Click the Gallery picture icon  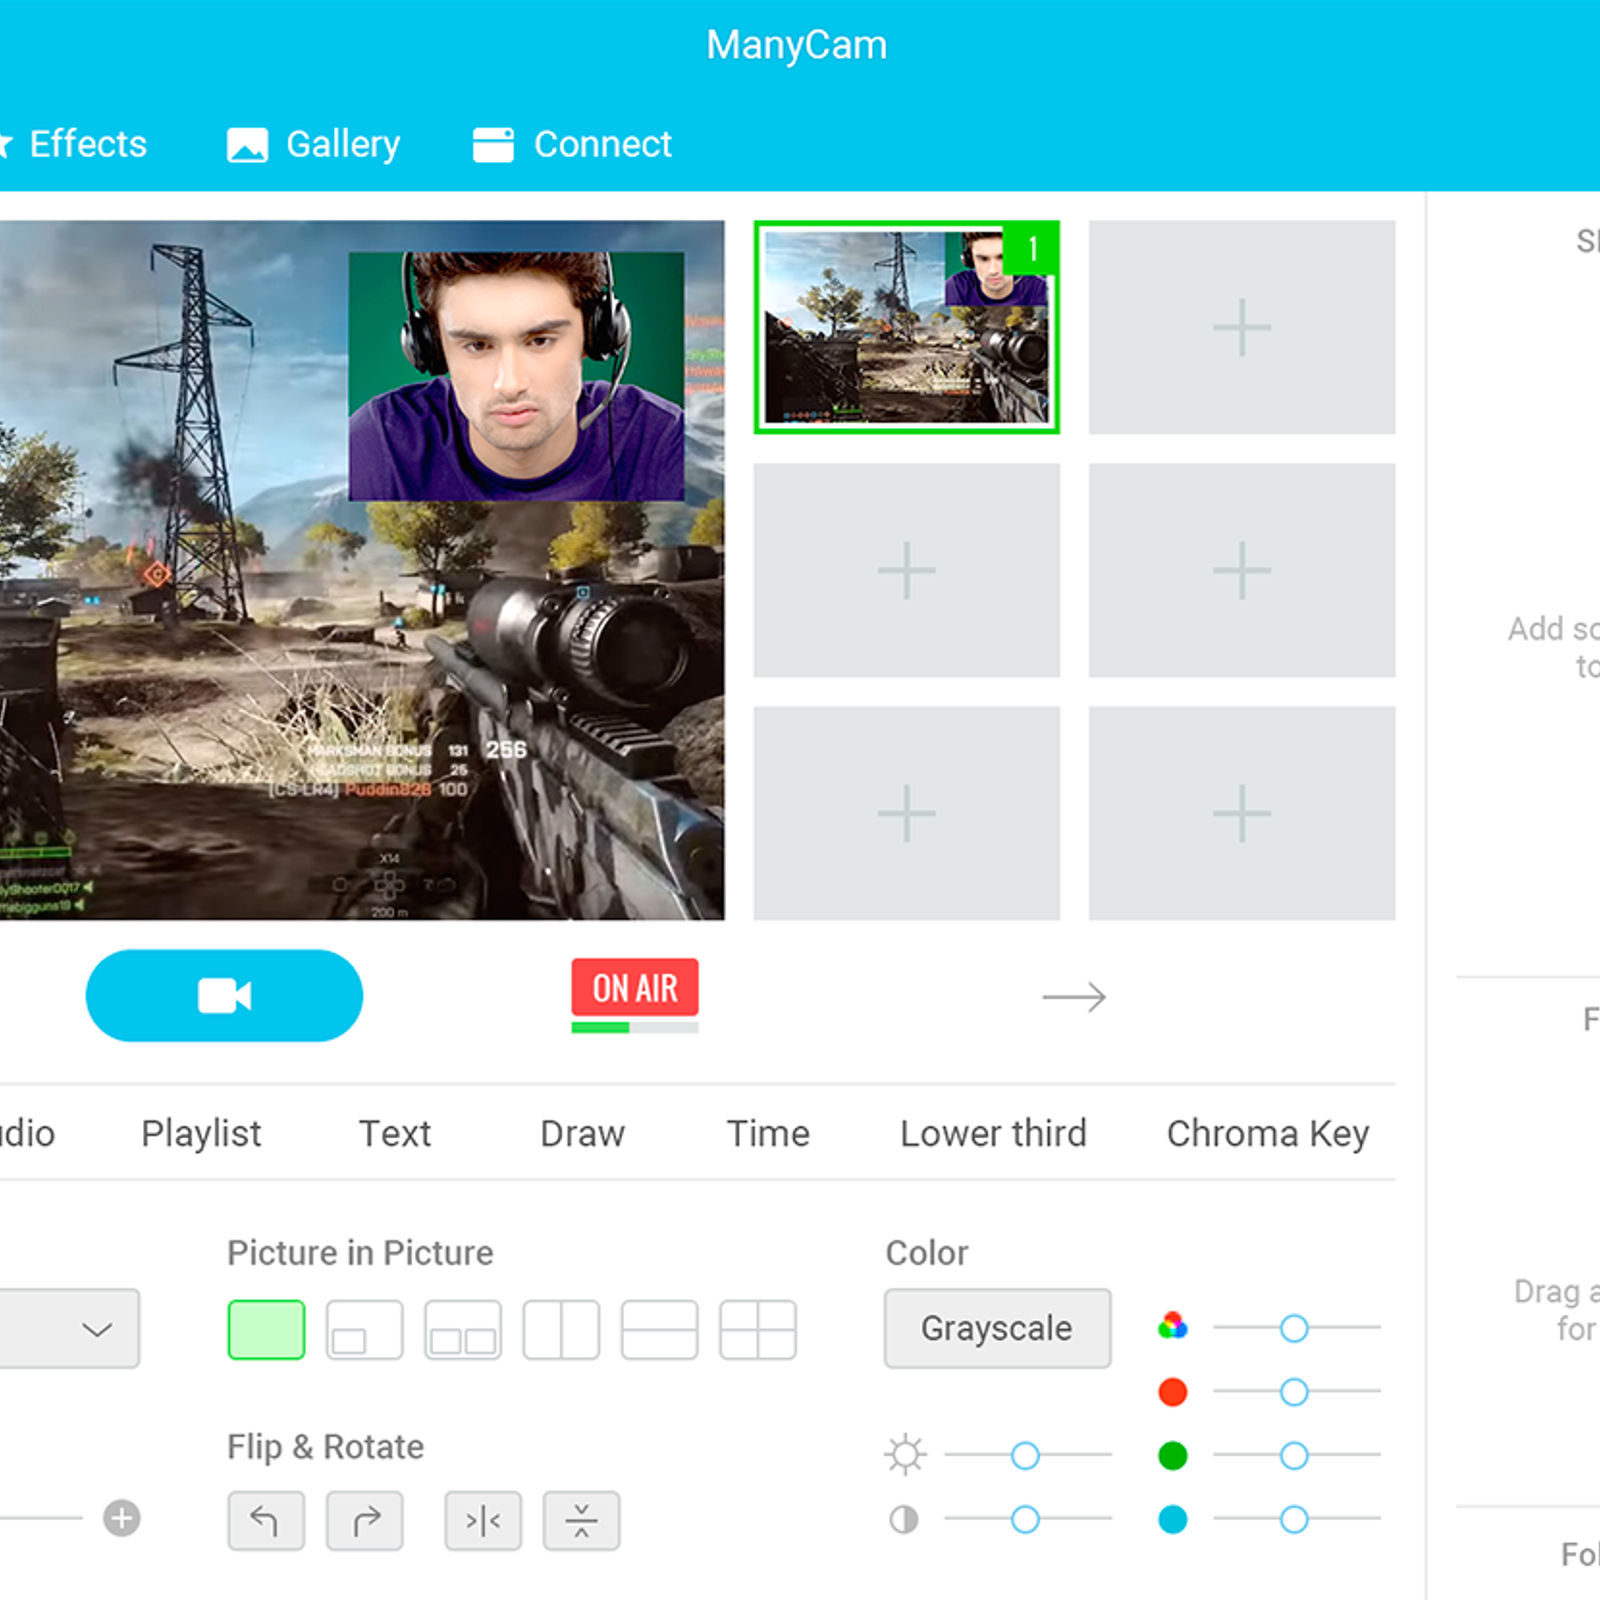247,145
